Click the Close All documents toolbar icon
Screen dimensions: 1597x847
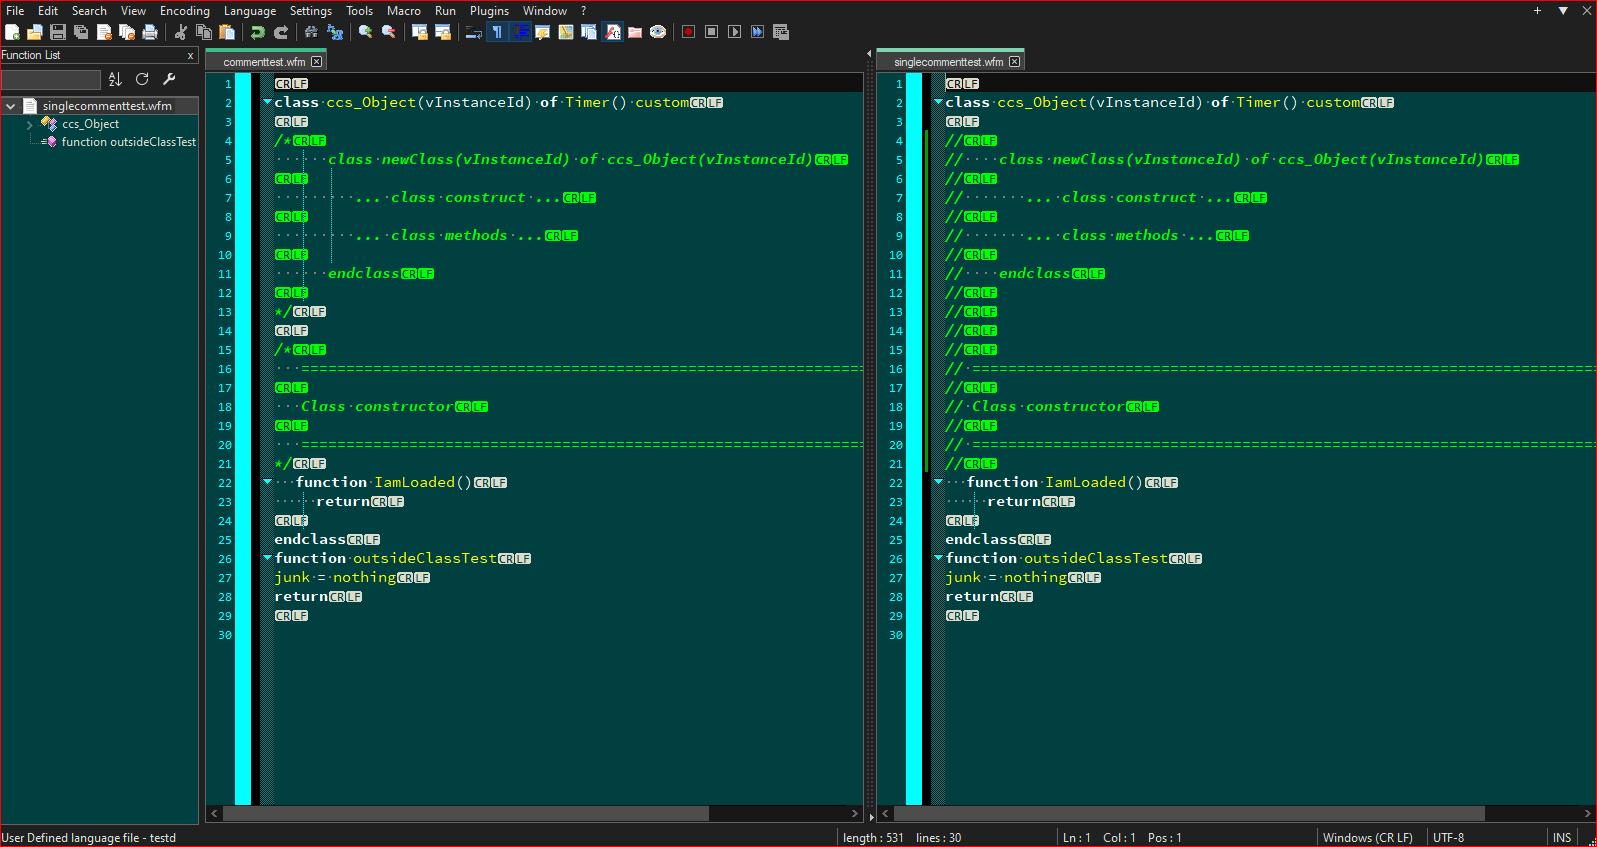(127, 32)
